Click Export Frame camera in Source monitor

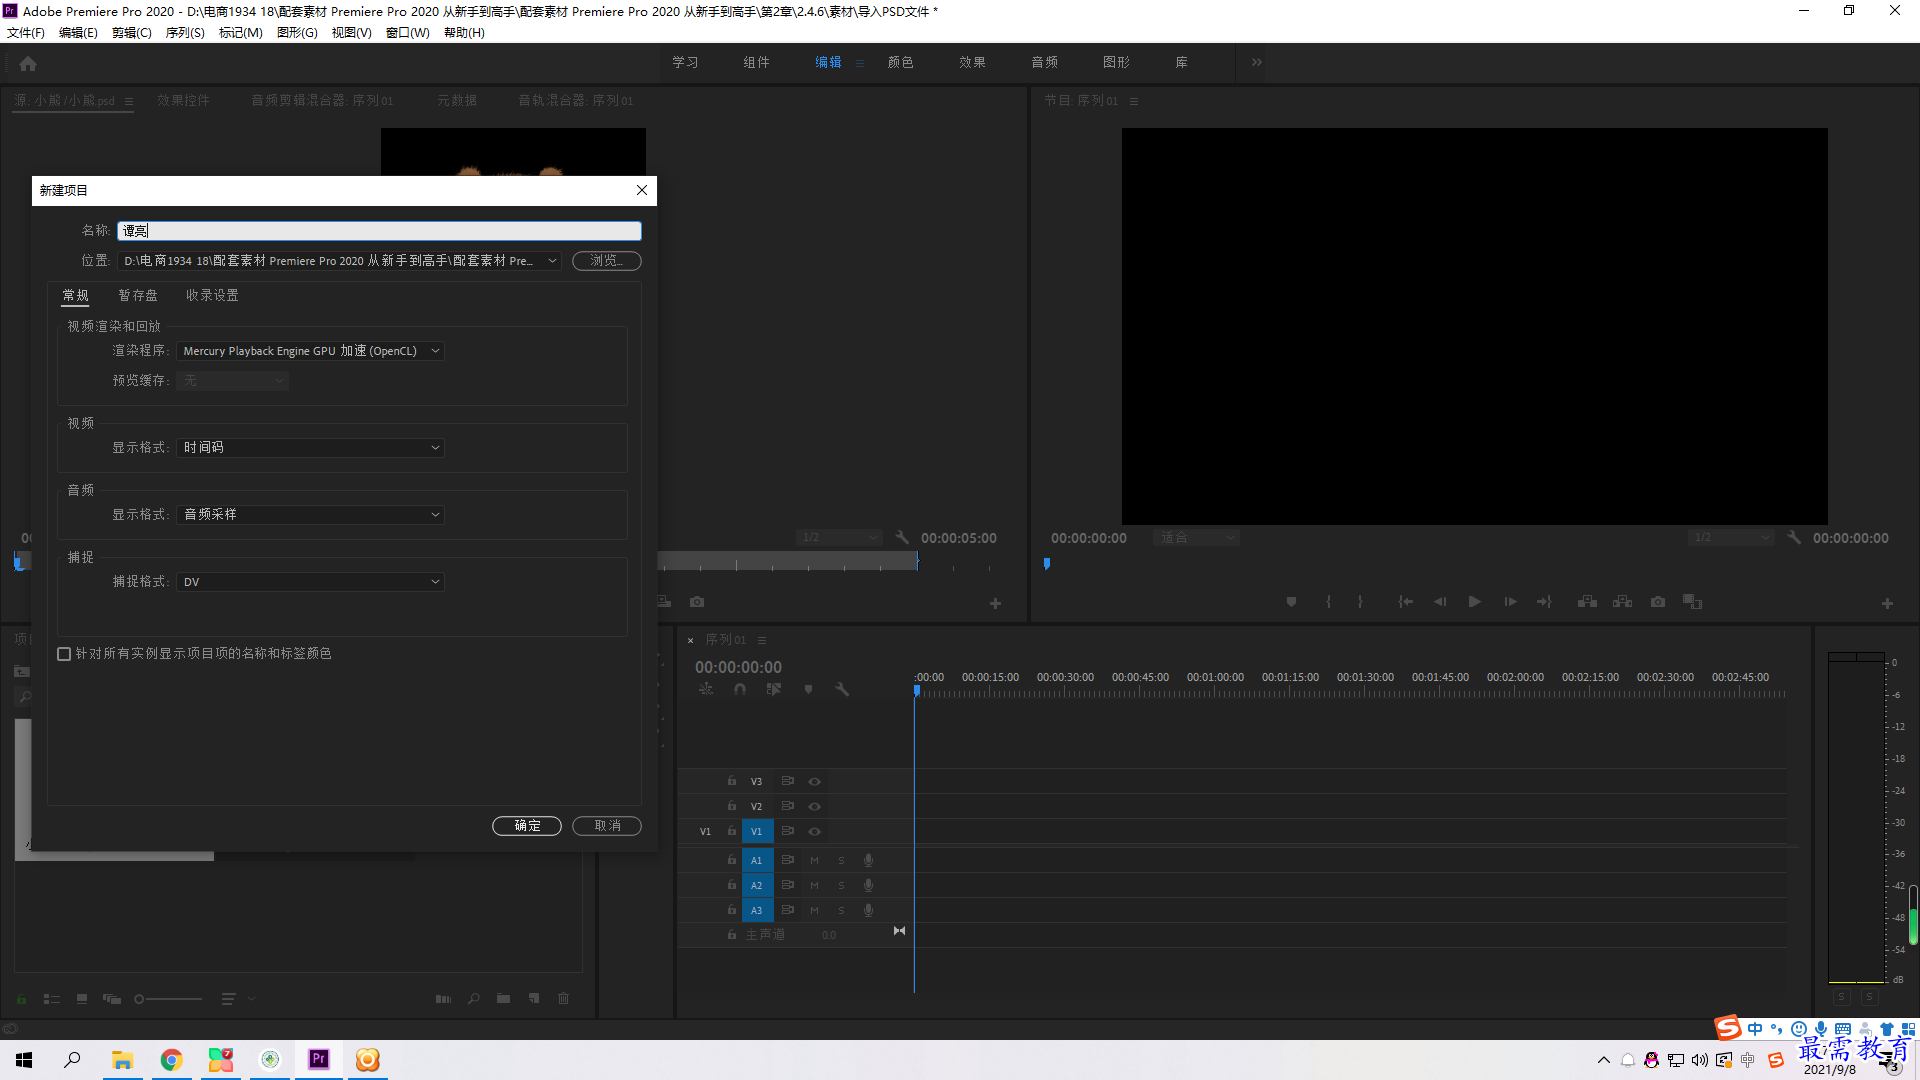point(697,602)
